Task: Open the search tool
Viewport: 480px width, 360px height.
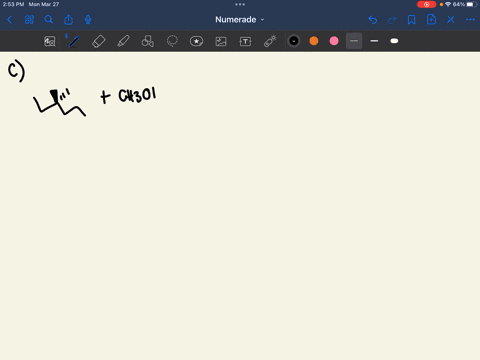Action: pos(49,20)
